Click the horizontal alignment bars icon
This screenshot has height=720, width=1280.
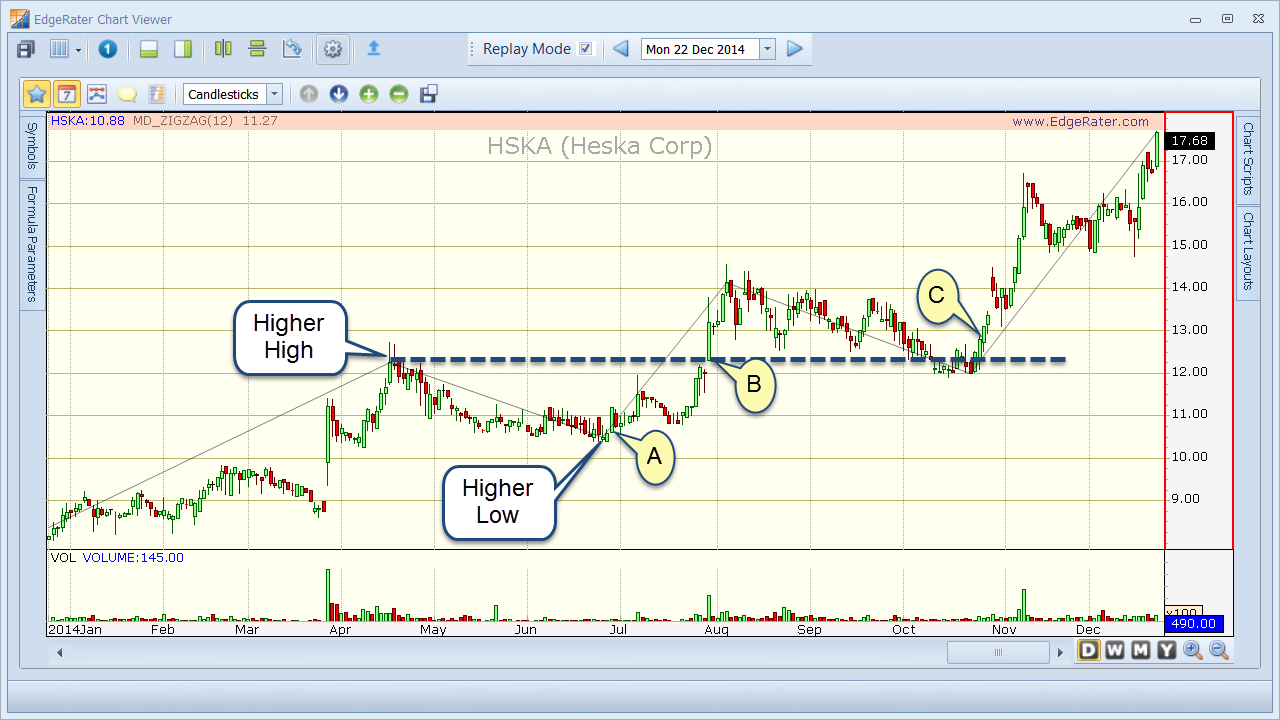tap(257, 49)
